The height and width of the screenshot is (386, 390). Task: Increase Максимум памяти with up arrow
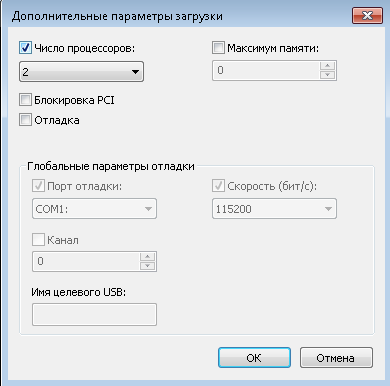327,65
